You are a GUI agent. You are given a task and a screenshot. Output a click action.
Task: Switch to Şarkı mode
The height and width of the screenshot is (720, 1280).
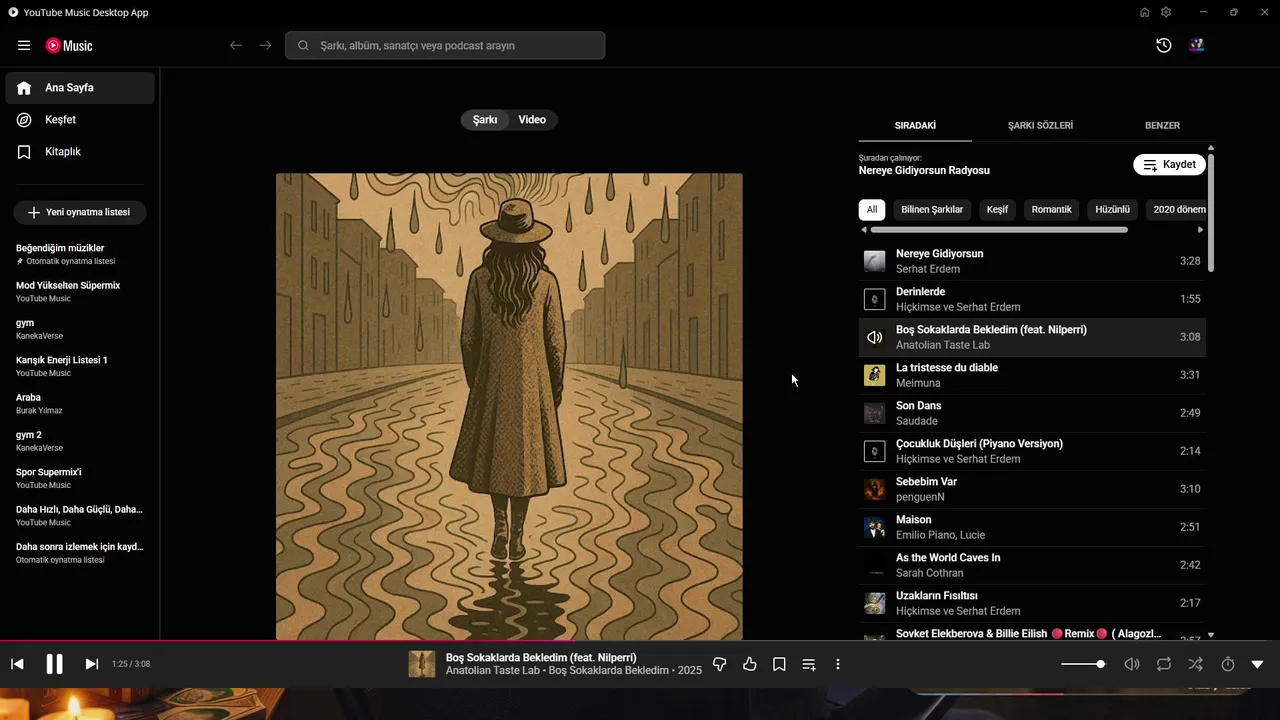485,120
